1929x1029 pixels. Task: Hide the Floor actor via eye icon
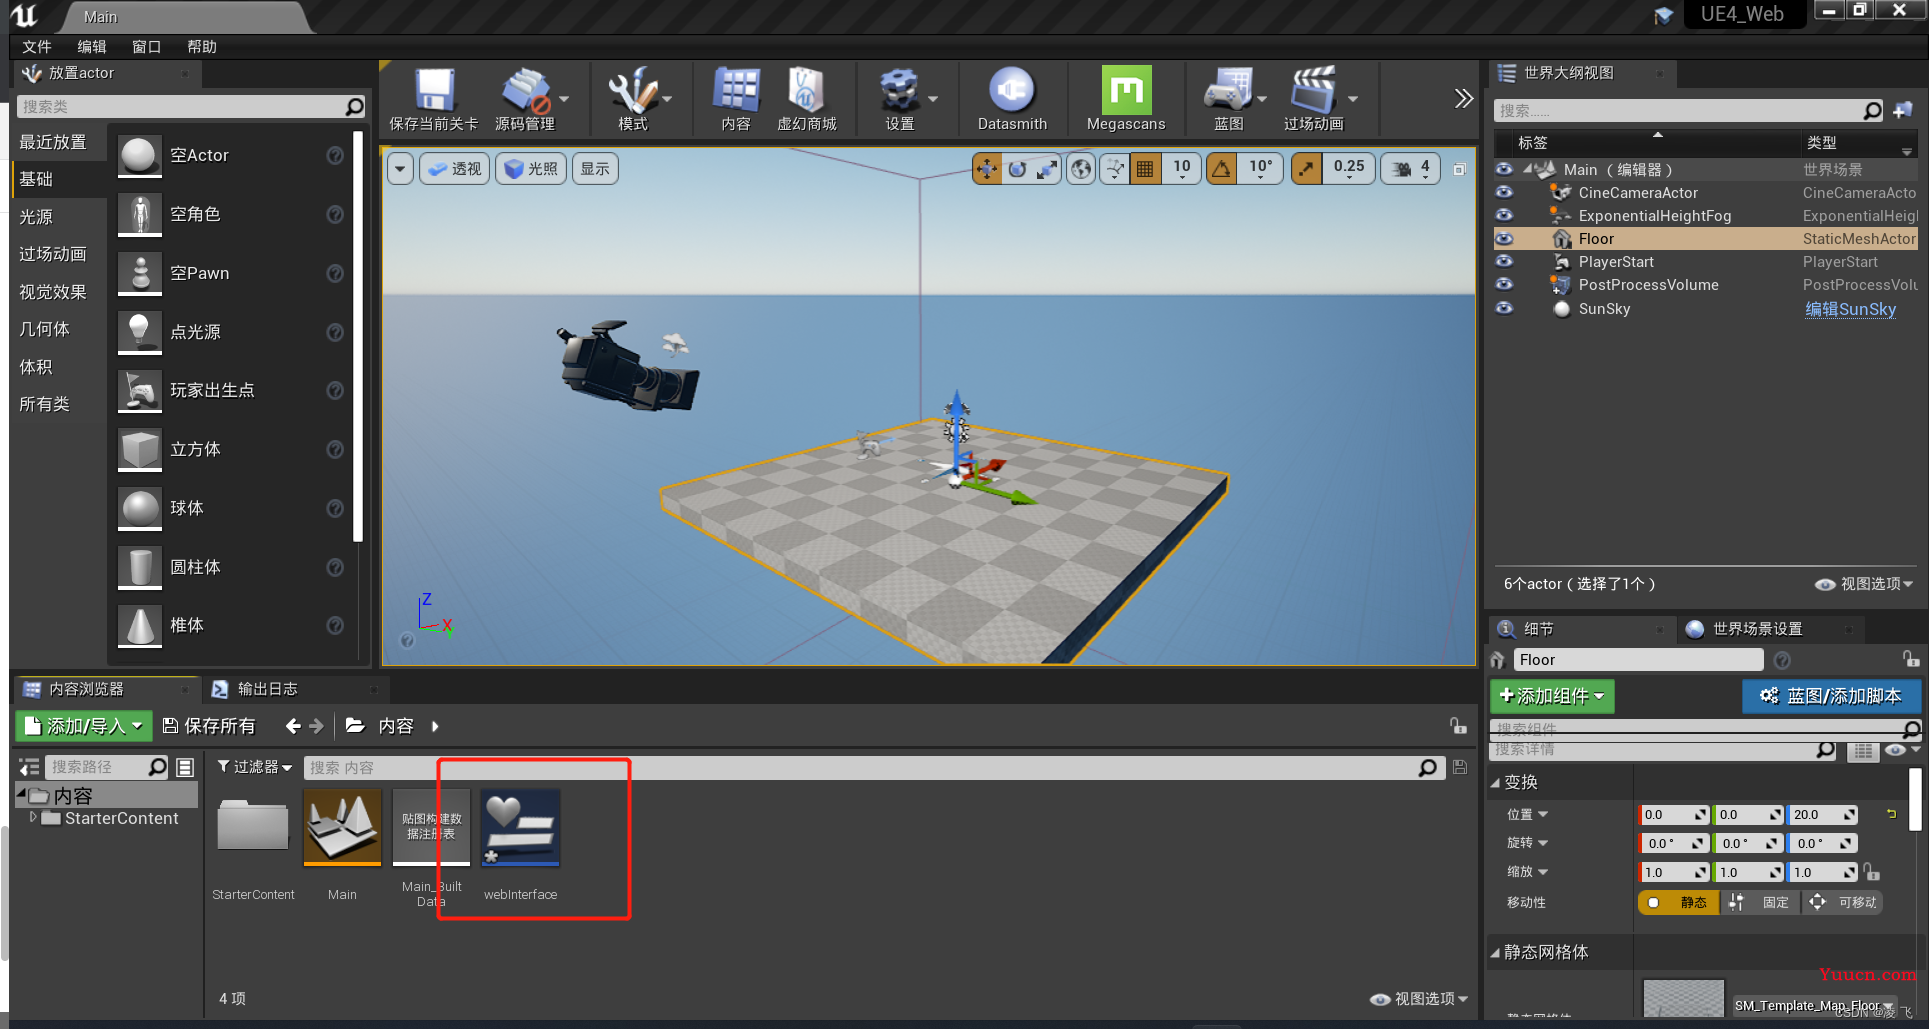tap(1504, 238)
